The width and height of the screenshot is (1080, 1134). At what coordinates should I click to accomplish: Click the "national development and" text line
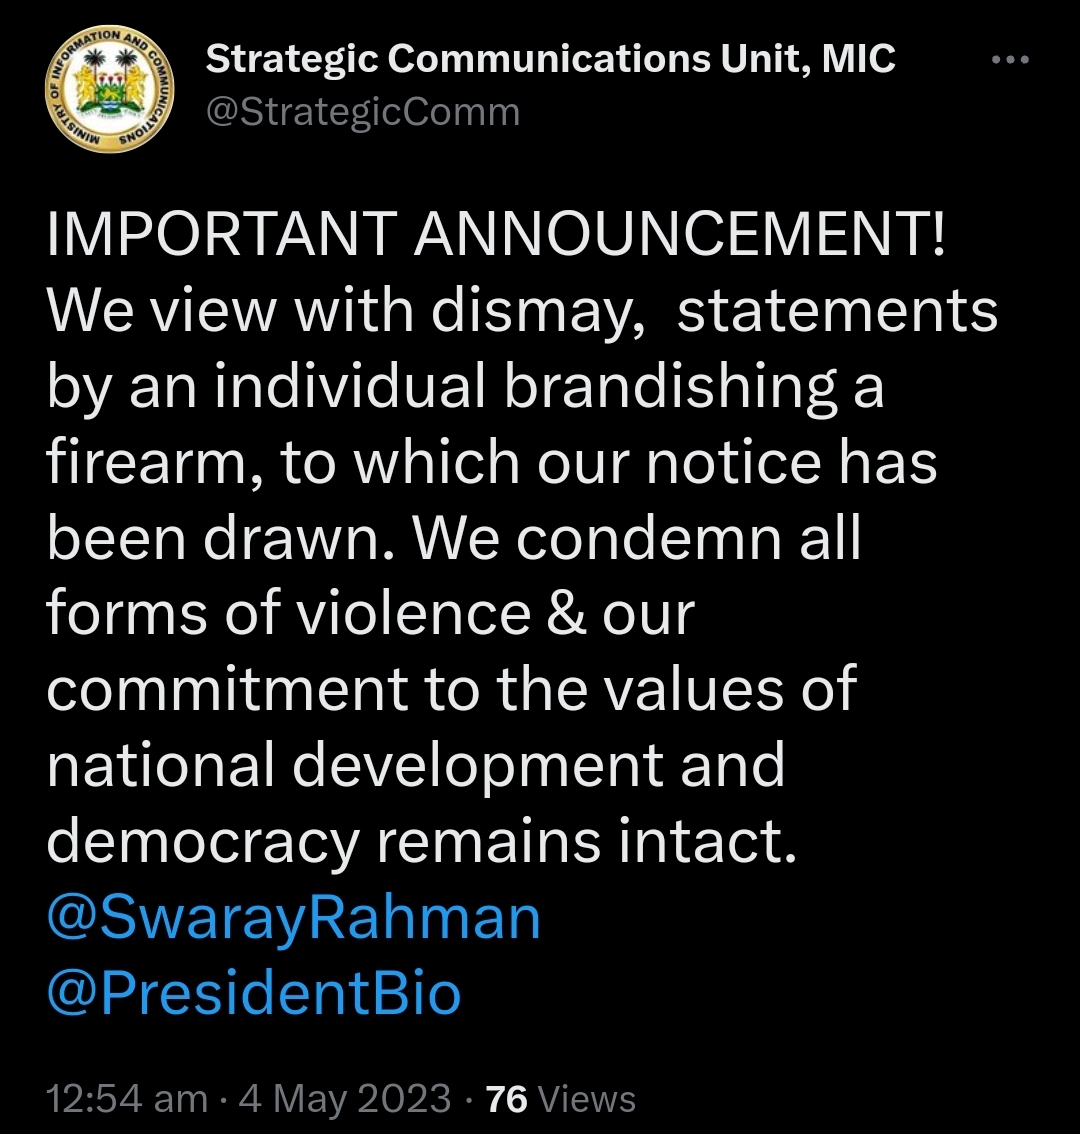click(x=415, y=766)
